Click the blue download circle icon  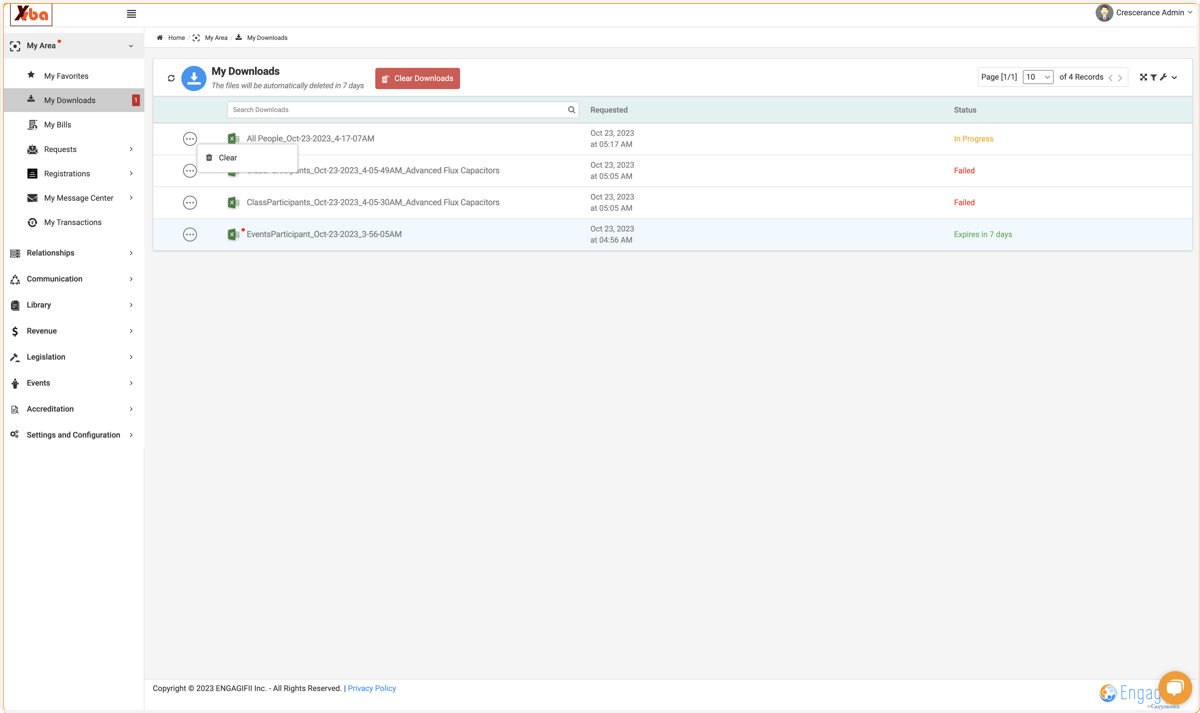pos(194,78)
